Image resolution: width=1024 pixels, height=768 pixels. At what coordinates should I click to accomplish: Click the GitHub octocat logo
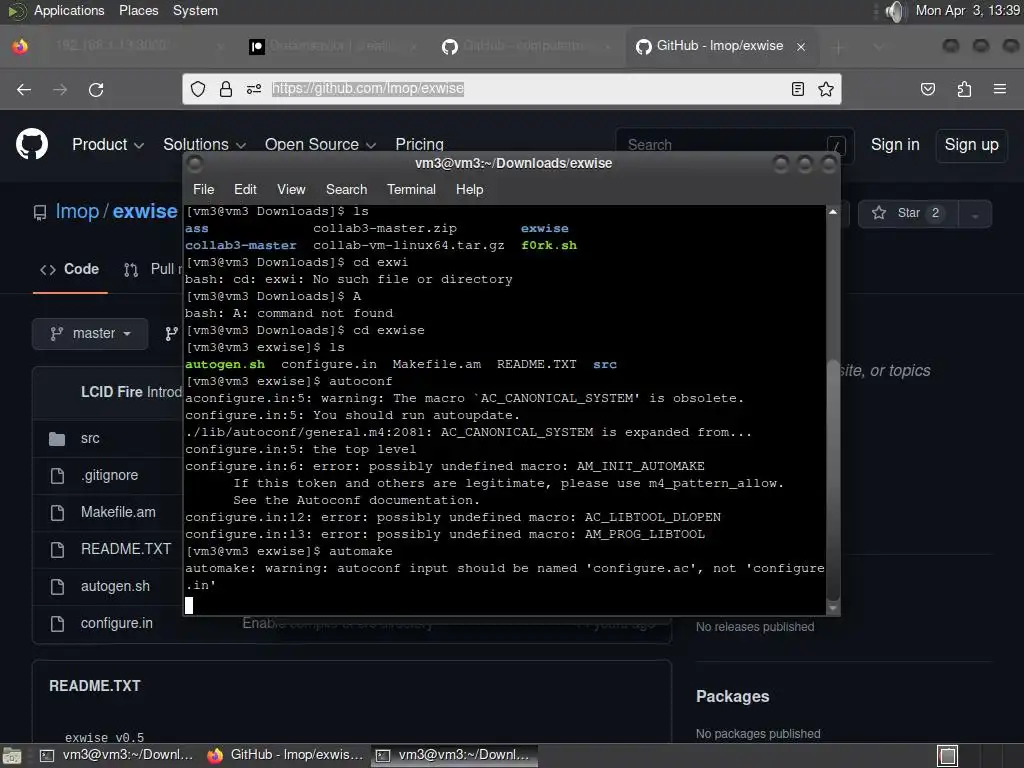click(x=32, y=144)
